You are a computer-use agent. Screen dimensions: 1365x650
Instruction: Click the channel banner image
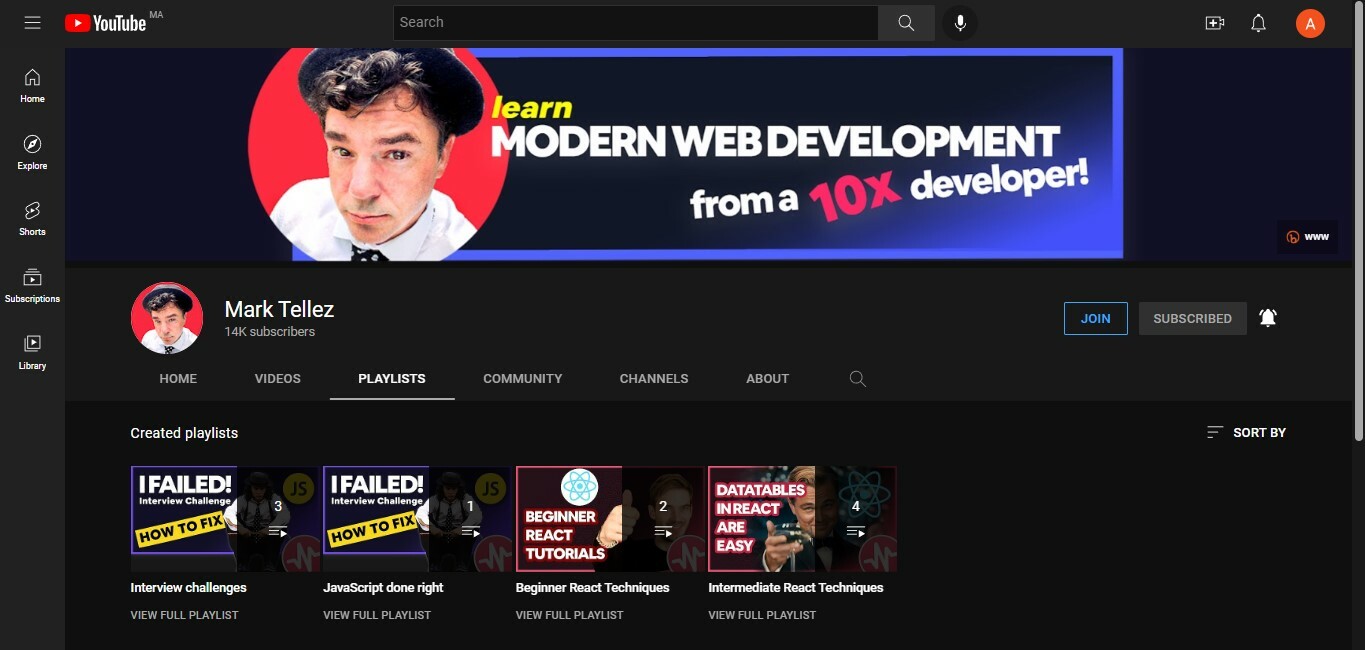708,154
